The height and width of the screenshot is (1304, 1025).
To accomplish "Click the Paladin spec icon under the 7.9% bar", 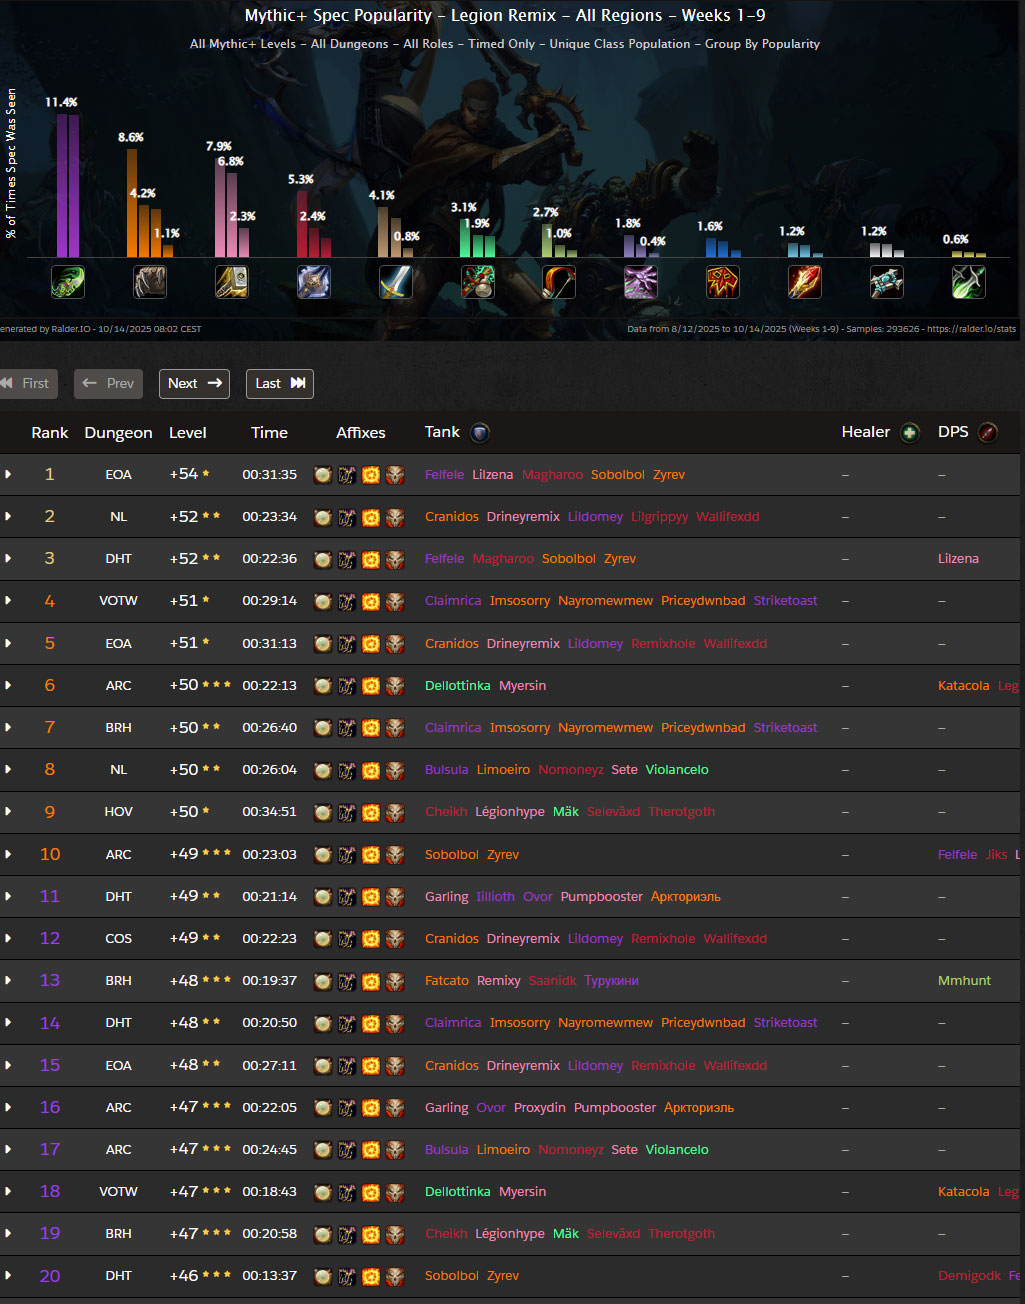I will tap(232, 282).
